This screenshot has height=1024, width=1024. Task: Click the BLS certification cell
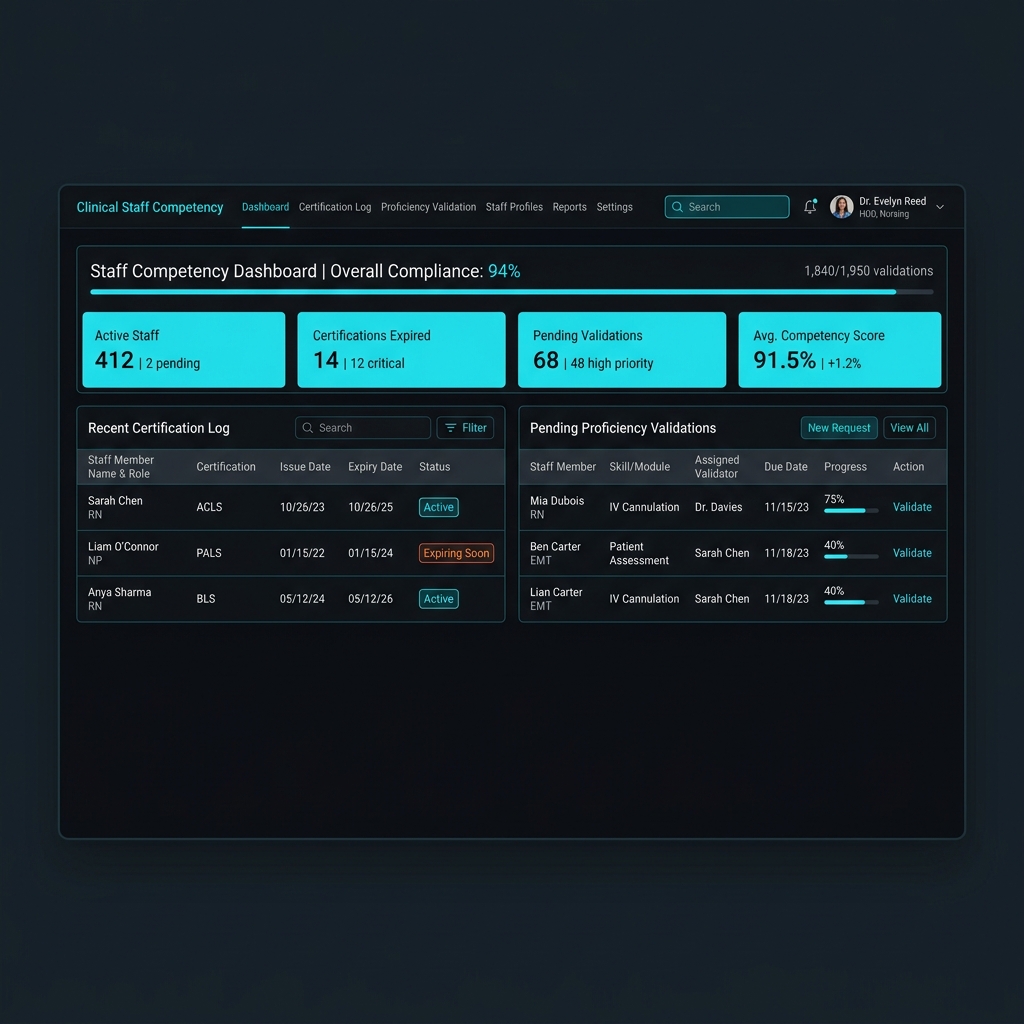tap(206, 598)
